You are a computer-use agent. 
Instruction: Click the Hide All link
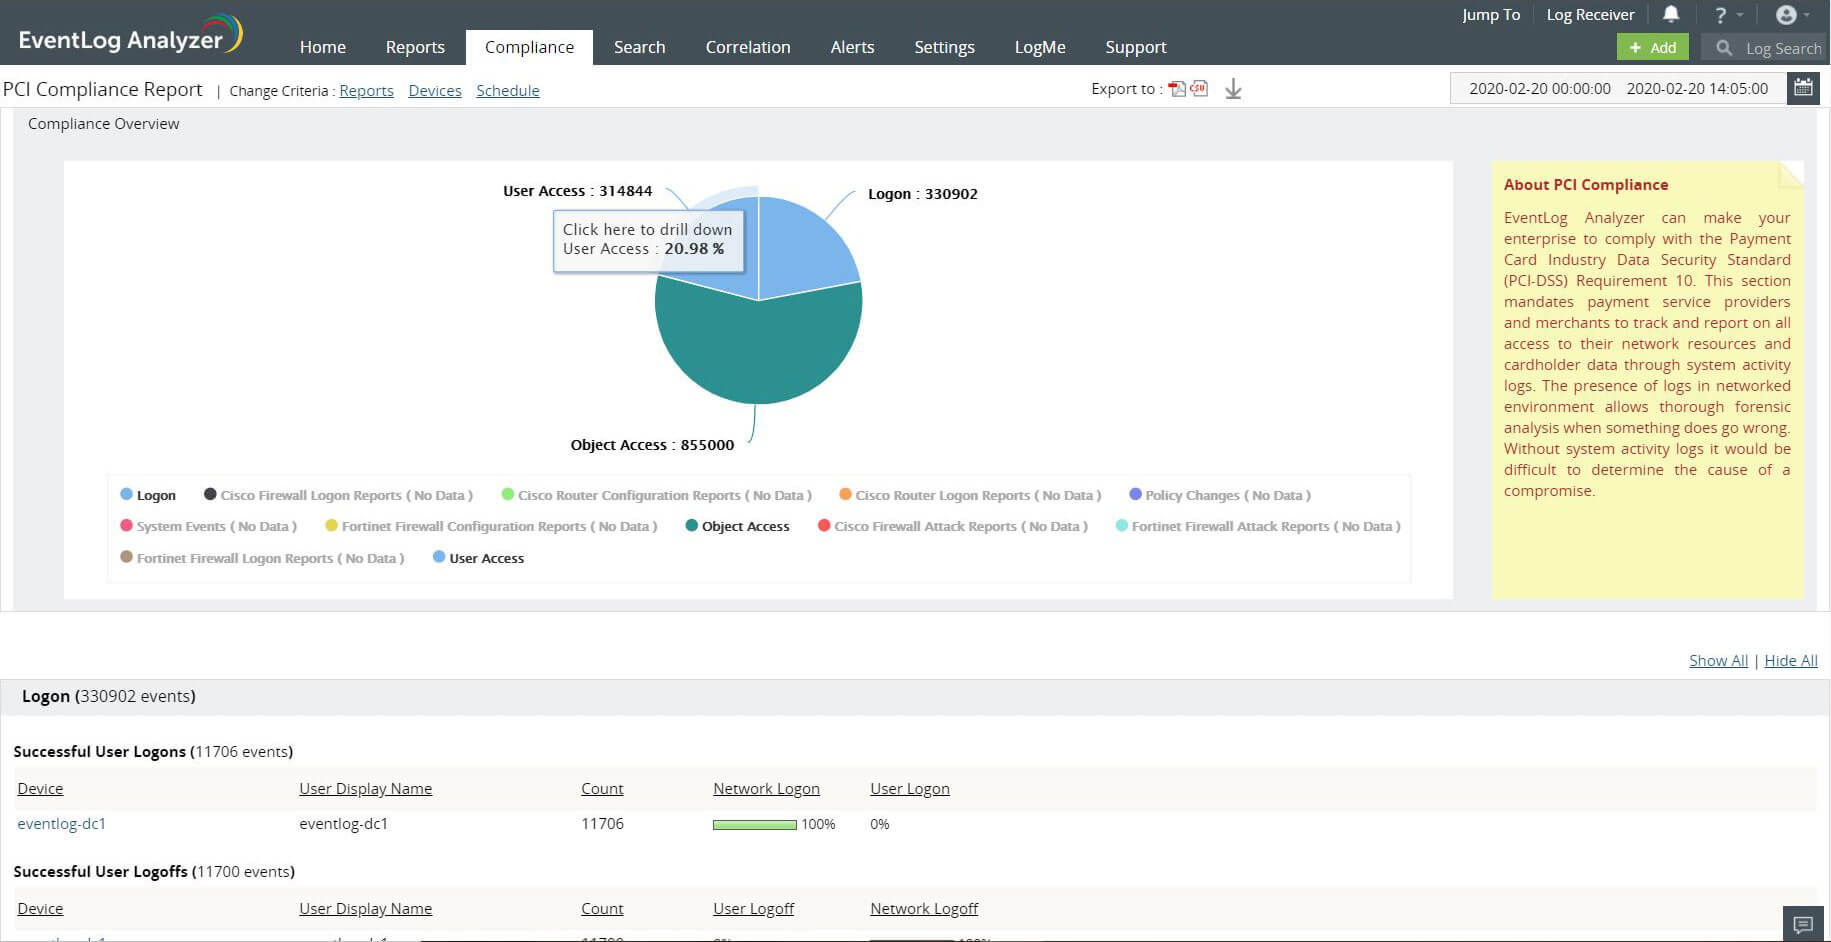point(1791,661)
